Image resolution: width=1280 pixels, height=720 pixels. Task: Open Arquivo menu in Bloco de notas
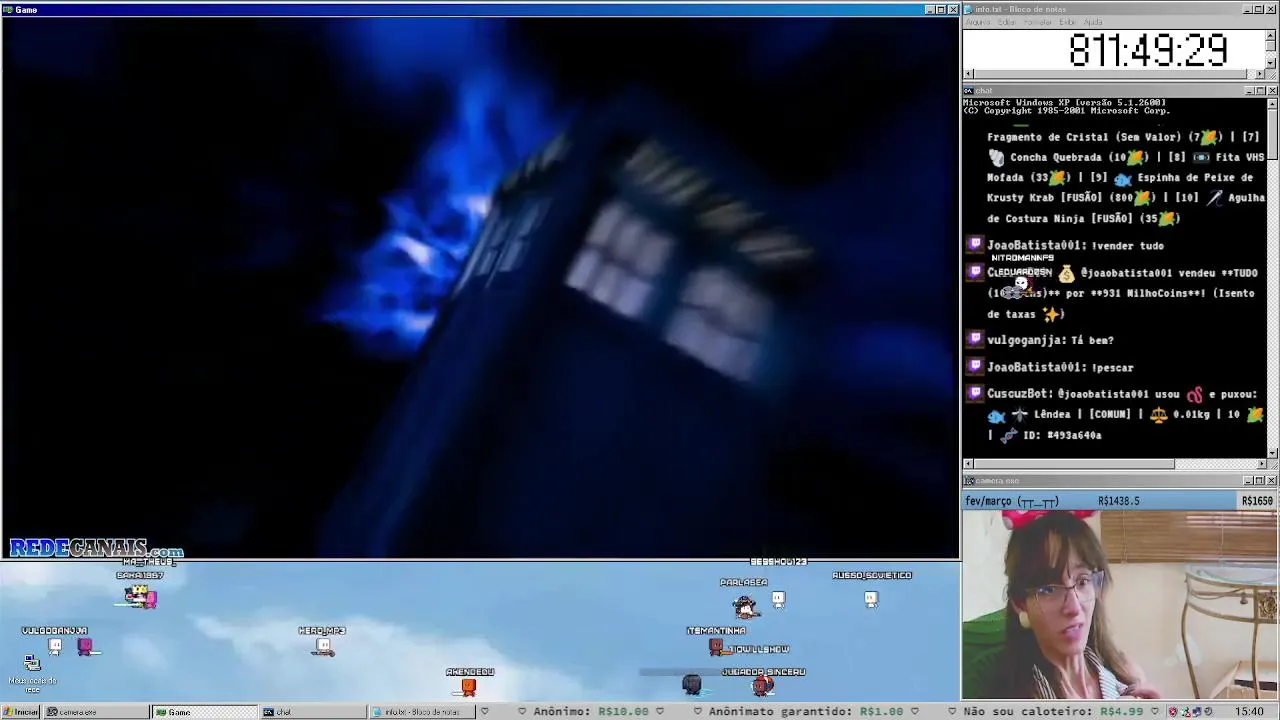click(x=978, y=22)
